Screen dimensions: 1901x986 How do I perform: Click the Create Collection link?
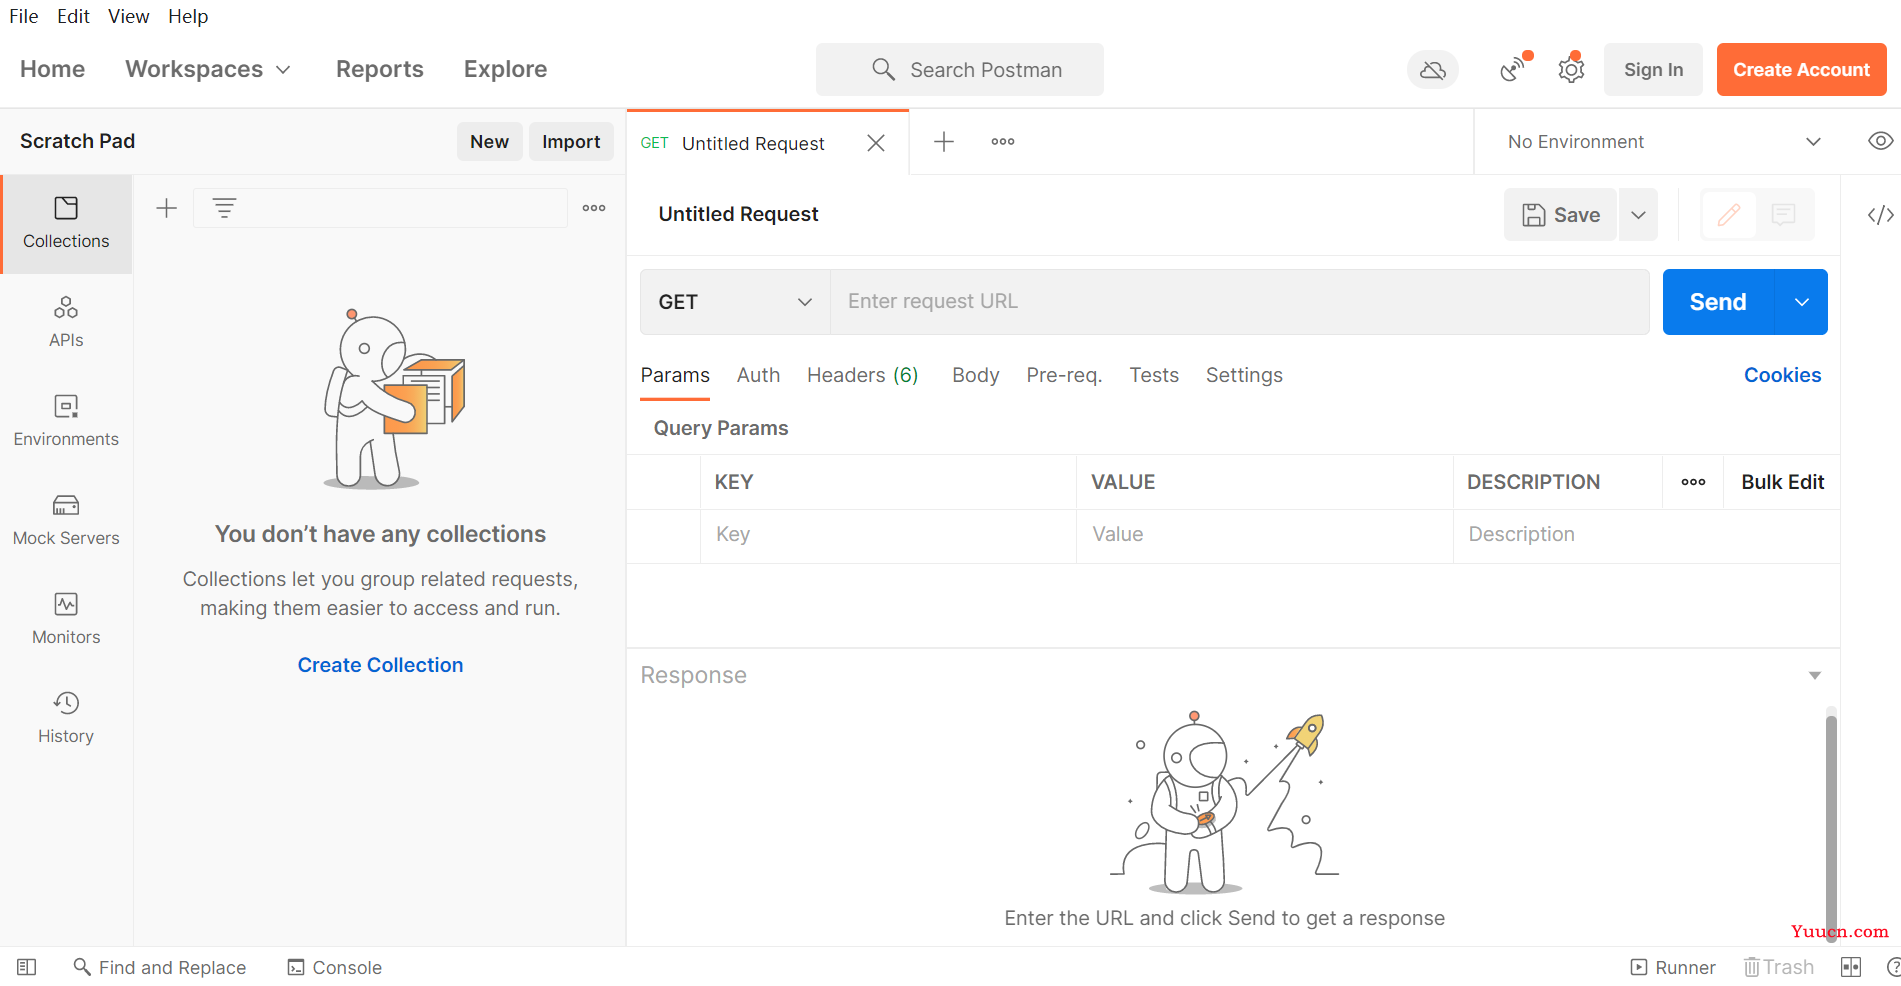380,665
